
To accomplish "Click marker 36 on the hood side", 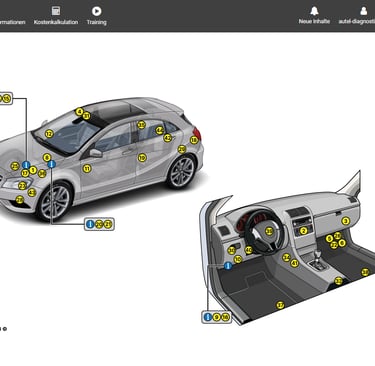I will coord(42,174).
